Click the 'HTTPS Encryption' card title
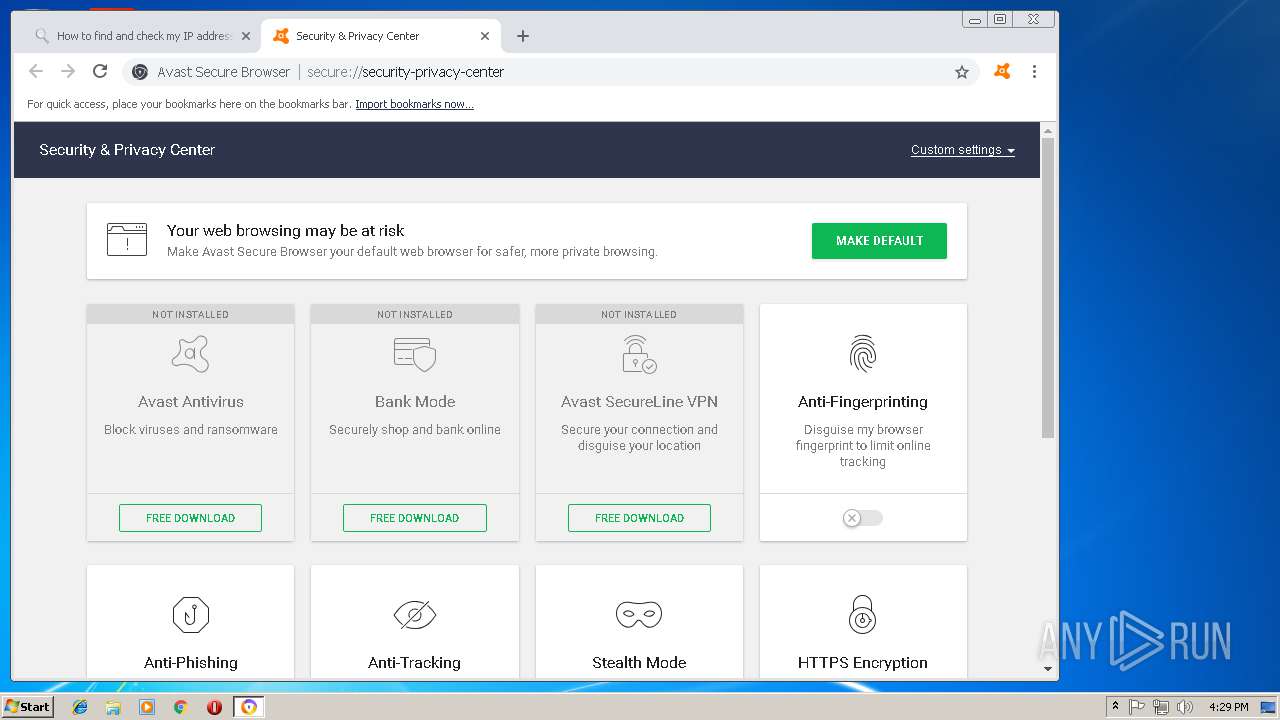The image size is (1280, 720). (x=863, y=663)
